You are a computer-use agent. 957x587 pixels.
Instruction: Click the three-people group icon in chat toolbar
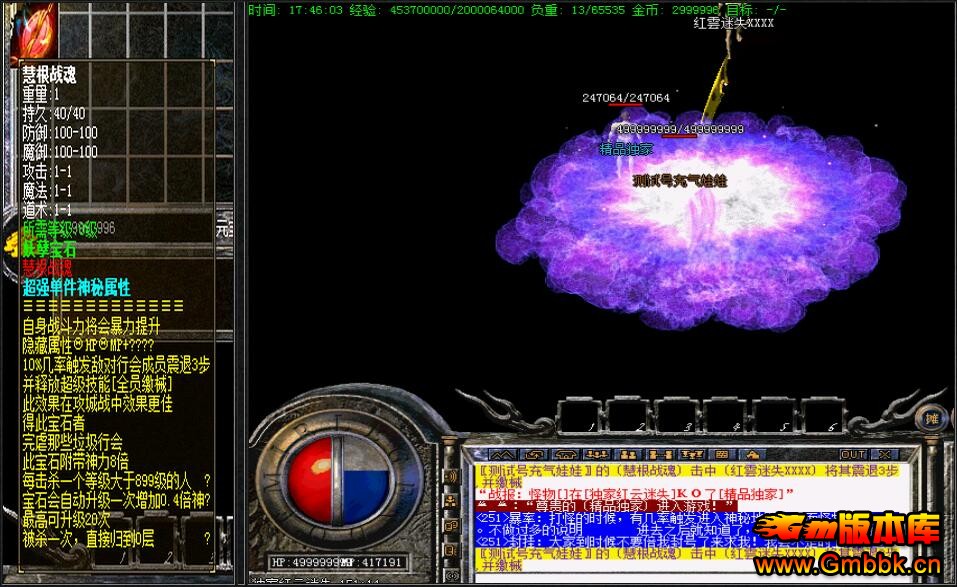click(x=598, y=454)
